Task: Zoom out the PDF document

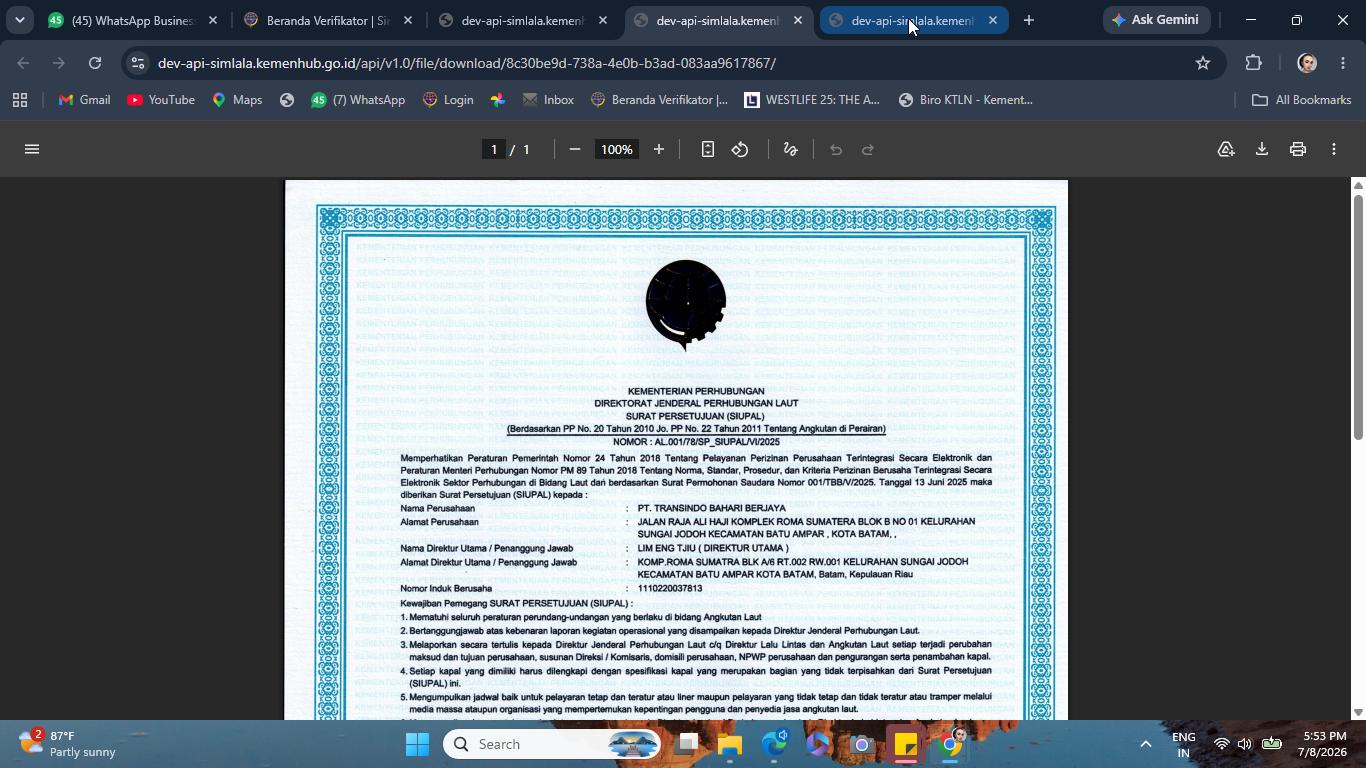Action: click(x=575, y=149)
